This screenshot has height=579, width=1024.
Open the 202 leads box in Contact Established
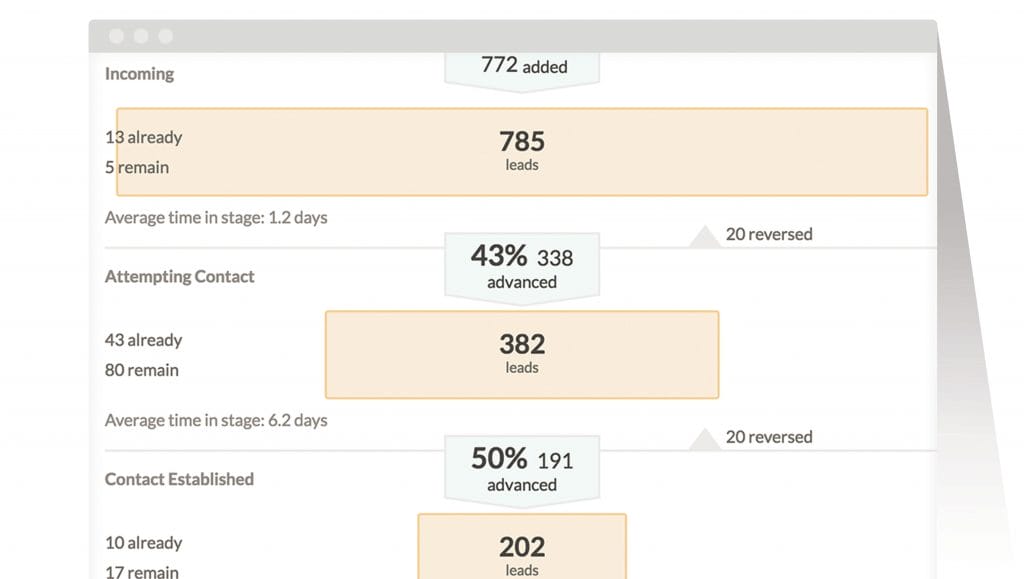click(522, 550)
